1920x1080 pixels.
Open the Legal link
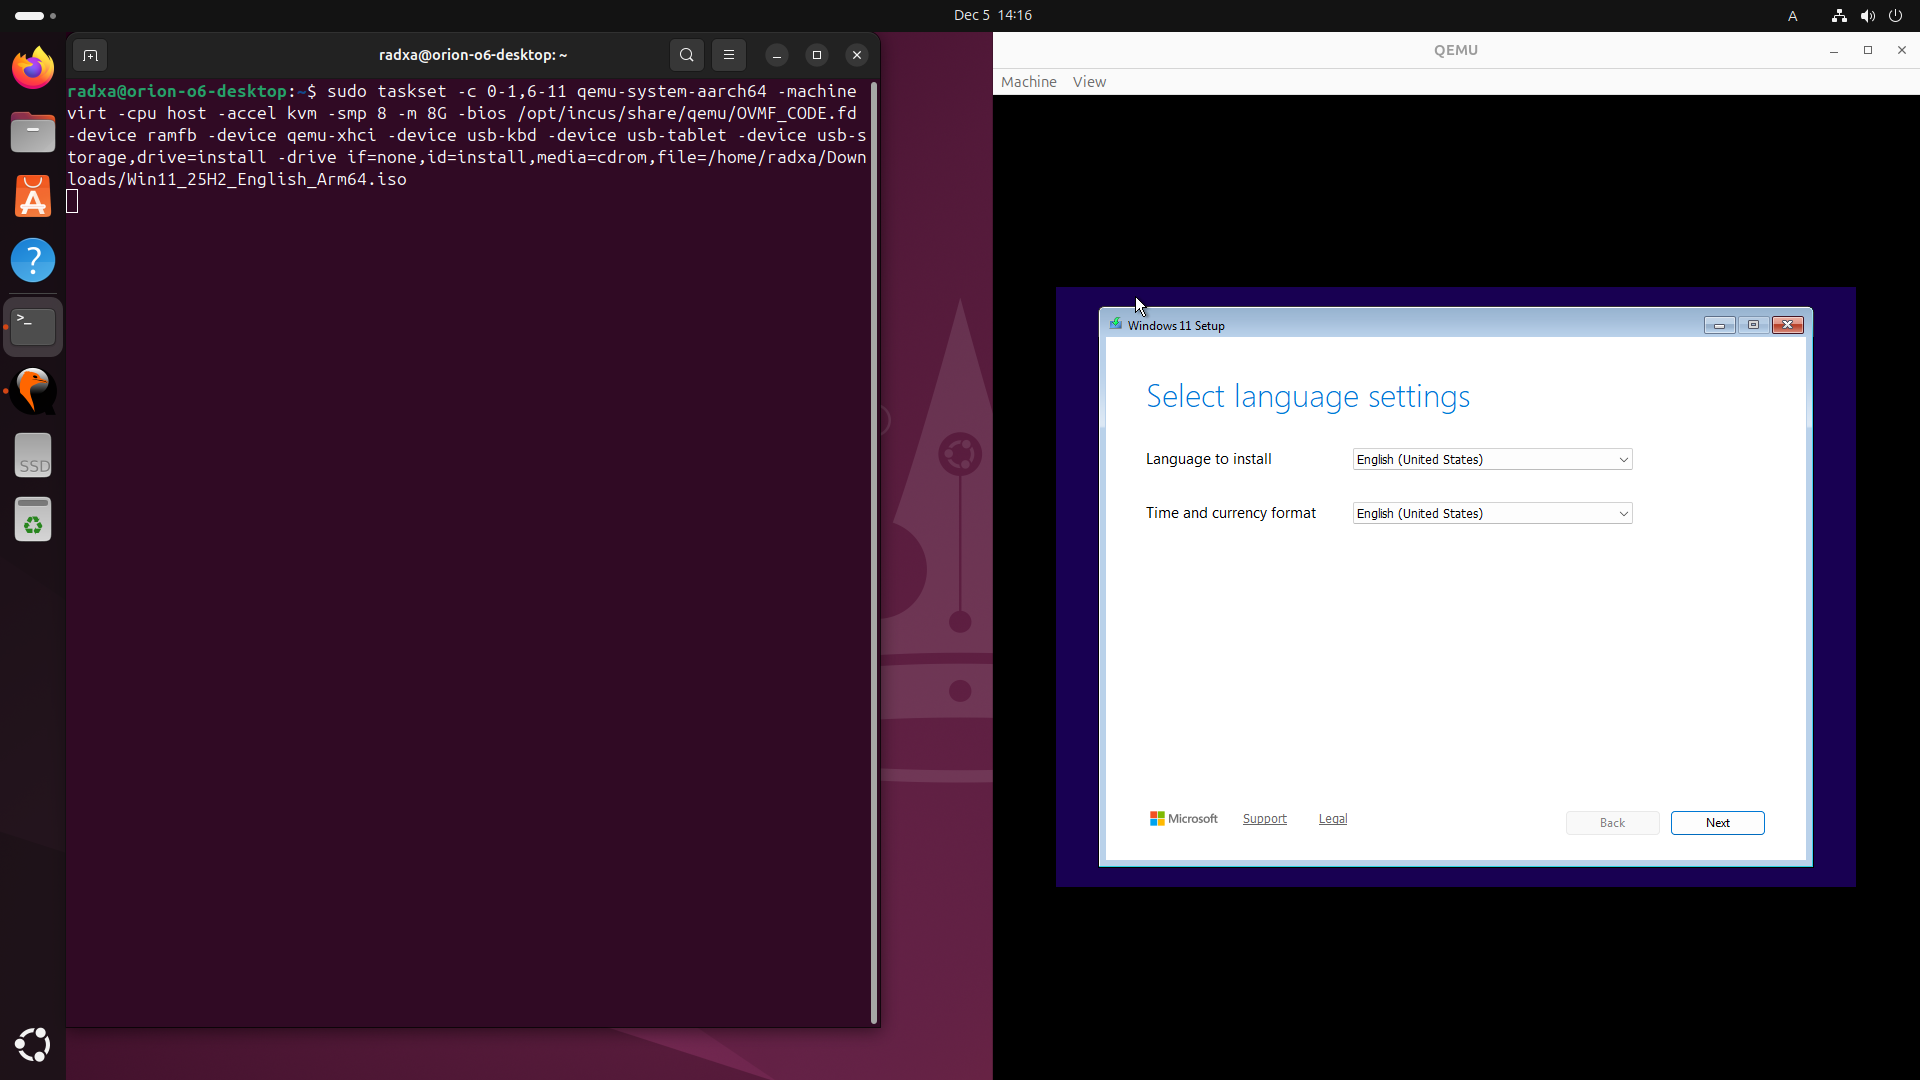coord(1332,818)
